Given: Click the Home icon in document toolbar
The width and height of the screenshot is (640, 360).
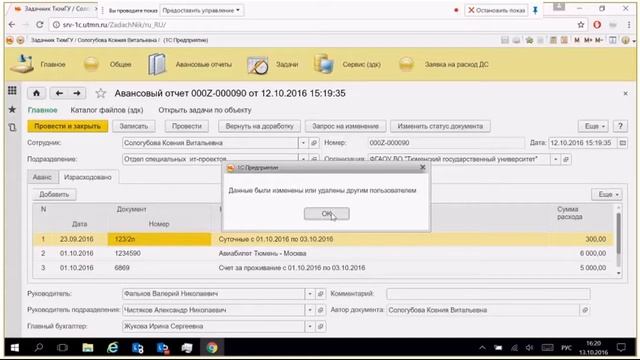Looking at the screenshot, I should point(36,93).
